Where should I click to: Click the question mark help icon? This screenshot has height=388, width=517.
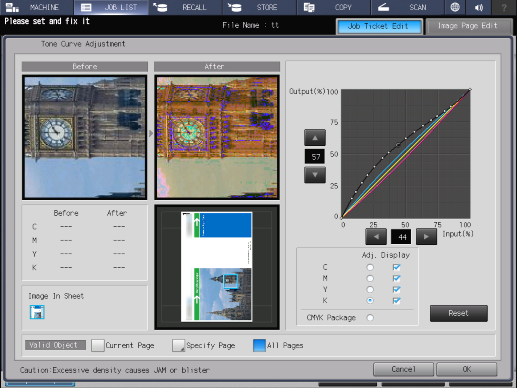(504, 7)
